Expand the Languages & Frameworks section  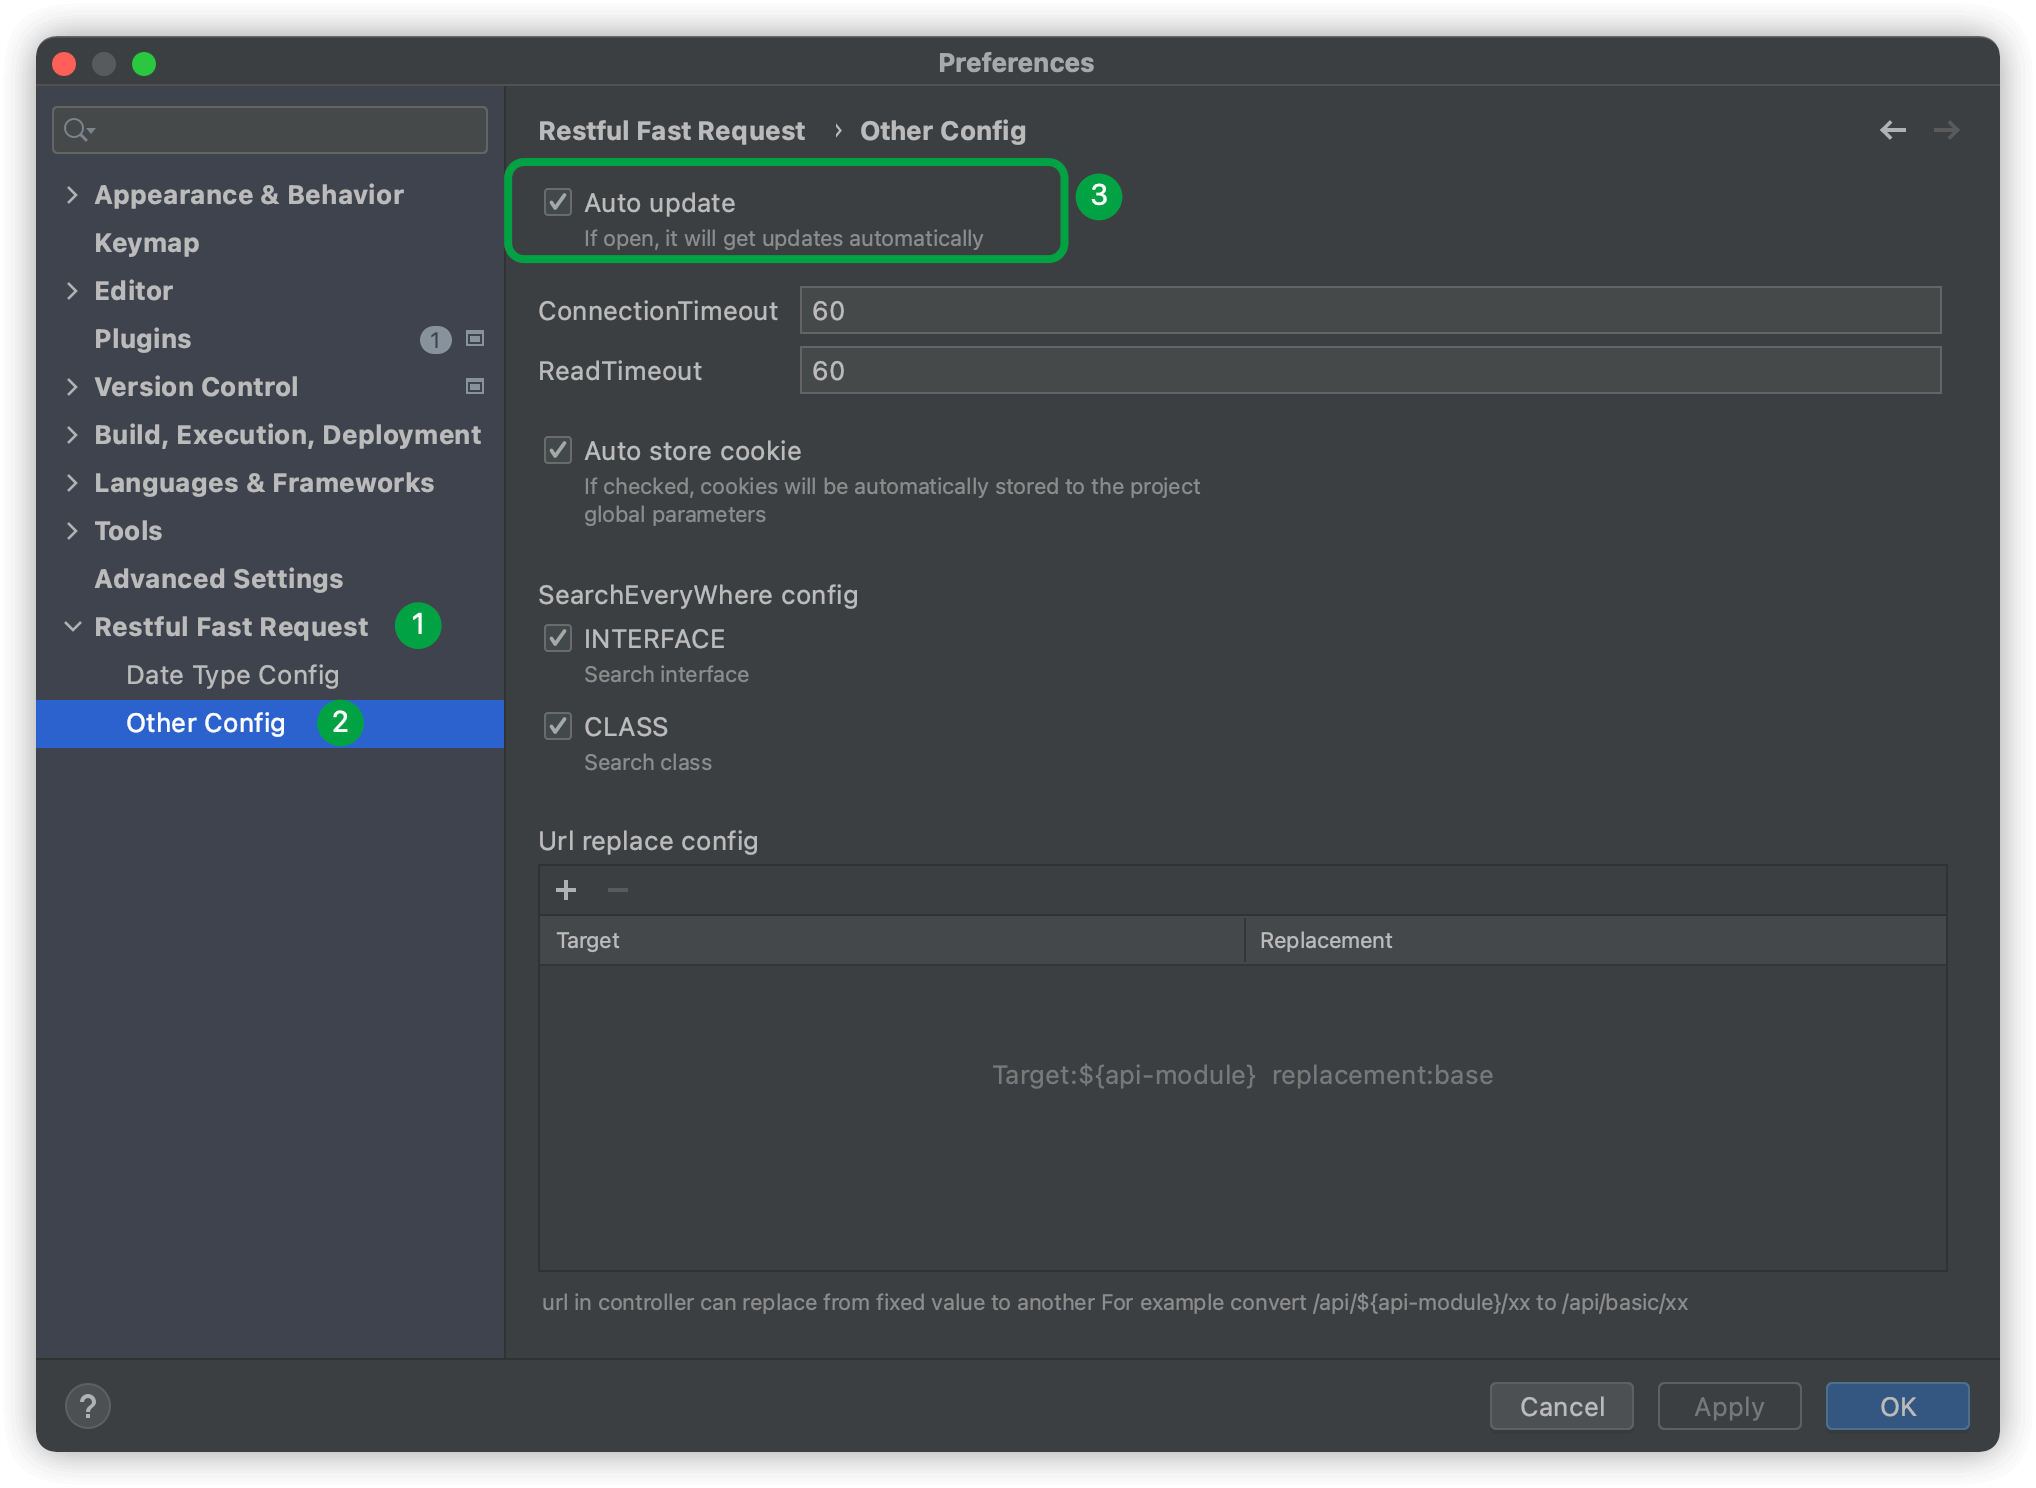tap(72, 483)
